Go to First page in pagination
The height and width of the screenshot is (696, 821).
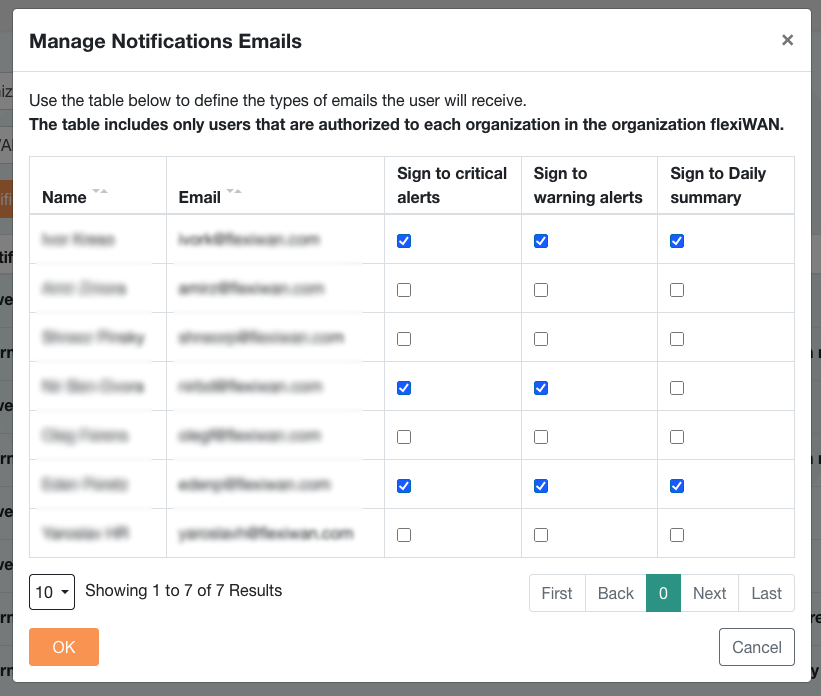(x=557, y=593)
